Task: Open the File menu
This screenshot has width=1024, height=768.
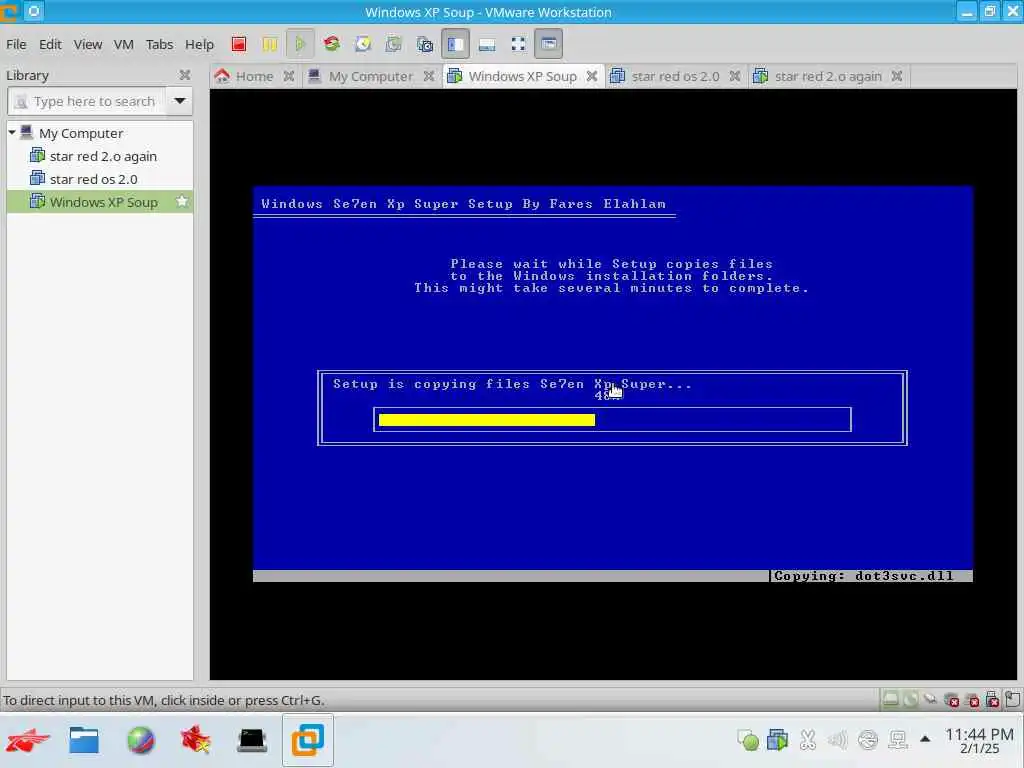Action: click(x=16, y=44)
